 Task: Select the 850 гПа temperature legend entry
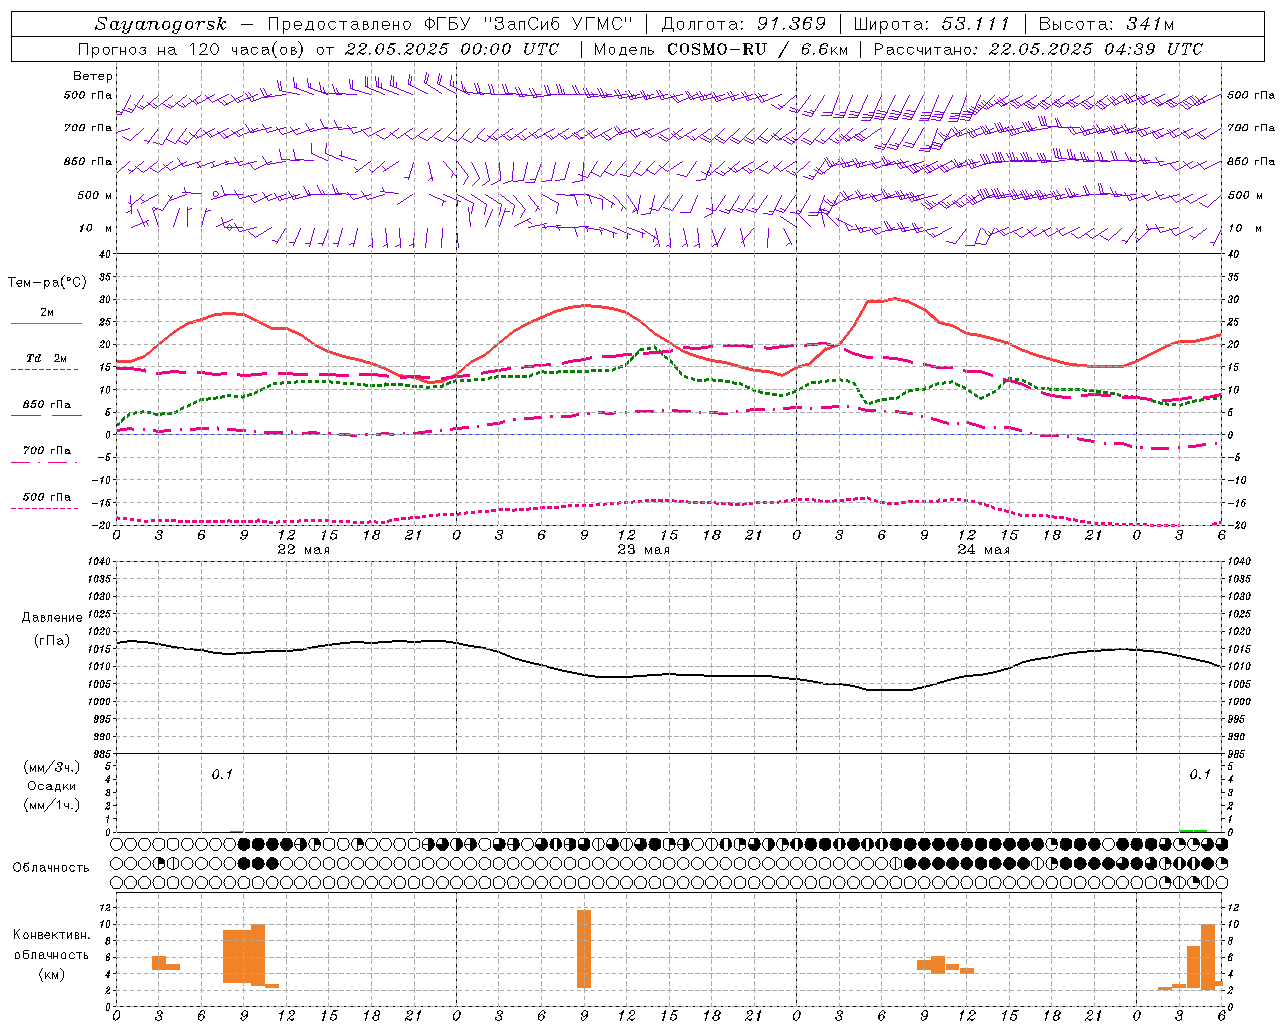46,406
